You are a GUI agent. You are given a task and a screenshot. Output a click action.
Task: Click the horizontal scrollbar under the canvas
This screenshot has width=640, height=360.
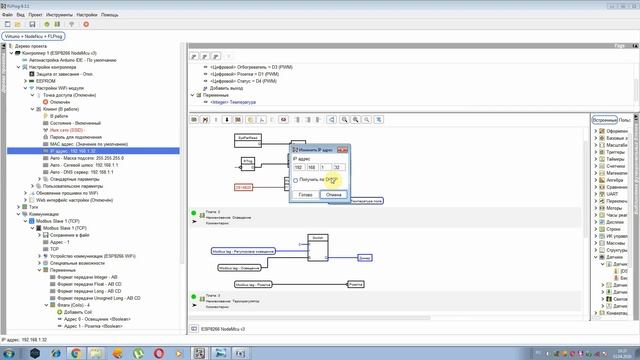310,318
